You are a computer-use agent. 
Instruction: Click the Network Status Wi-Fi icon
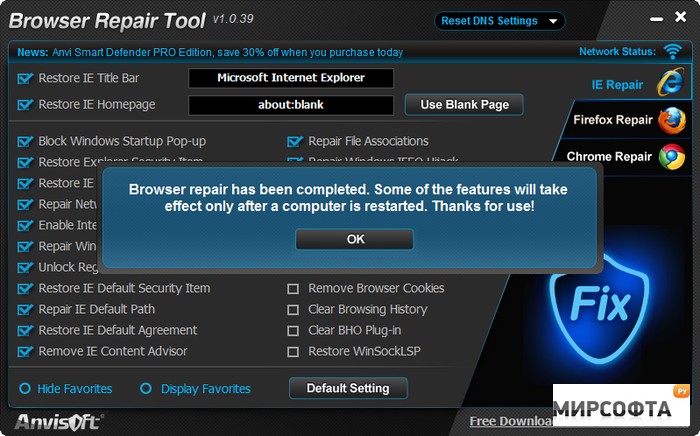click(x=672, y=51)
